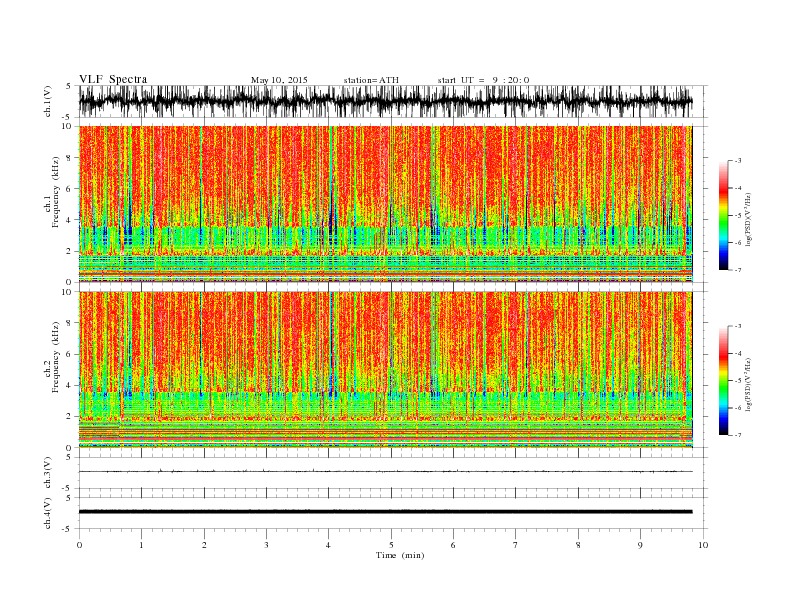The width and height of the screenshot is (792, 612).
Task: Click the ch.1 log(PSD) color bar
Action: pyautogui.click(x=723, y=215)
